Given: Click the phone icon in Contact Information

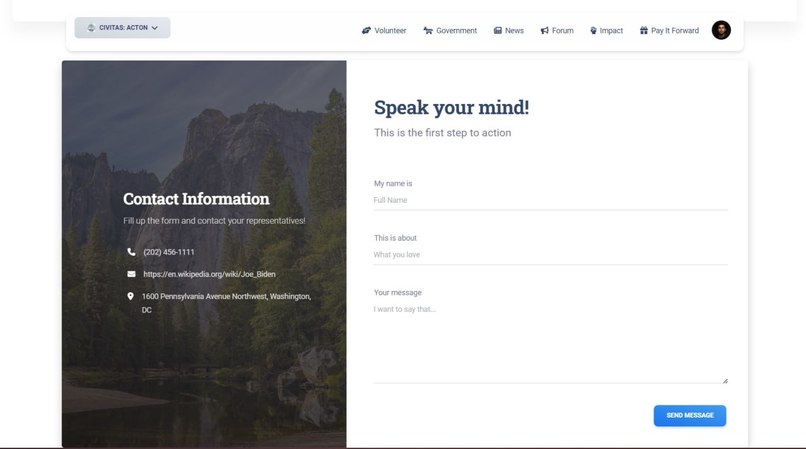Looking at the screenshot, I should (131, 252).
